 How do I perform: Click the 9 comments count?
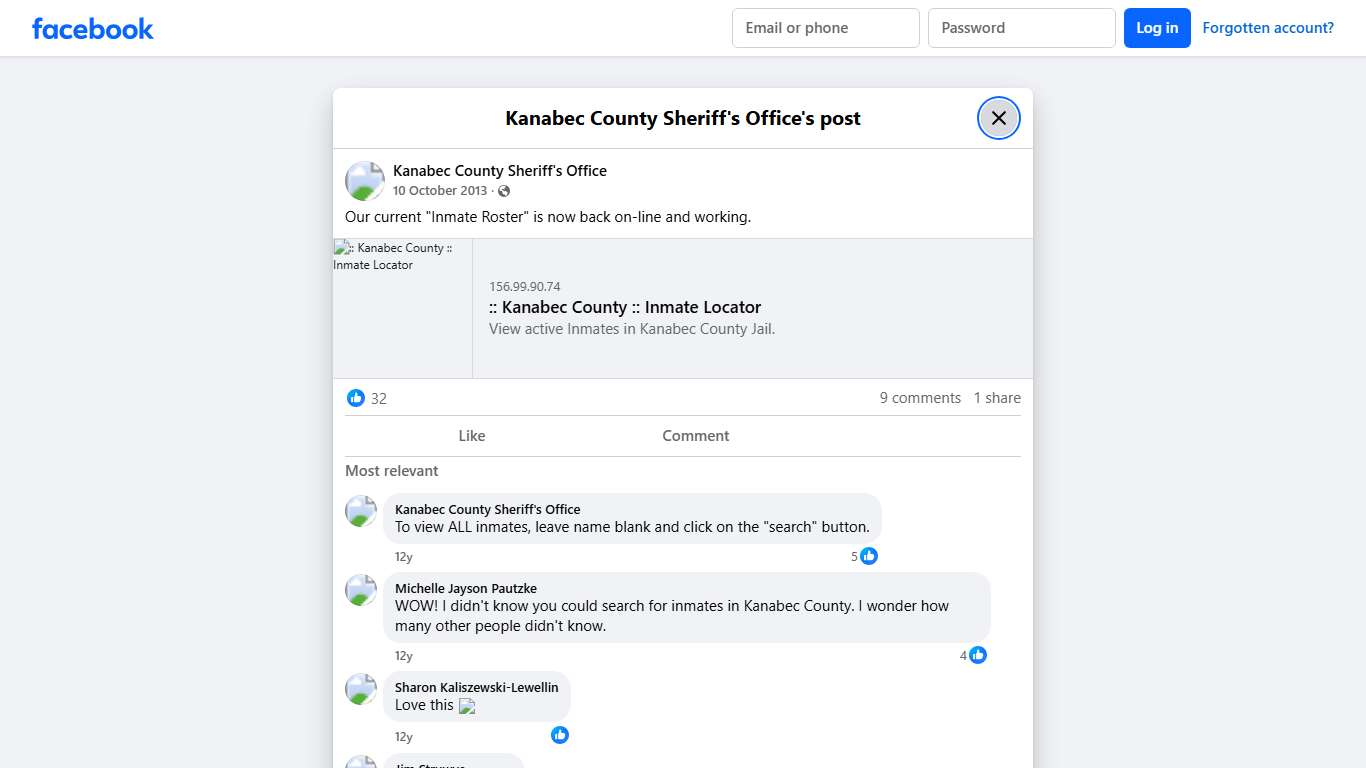(920, 397)
